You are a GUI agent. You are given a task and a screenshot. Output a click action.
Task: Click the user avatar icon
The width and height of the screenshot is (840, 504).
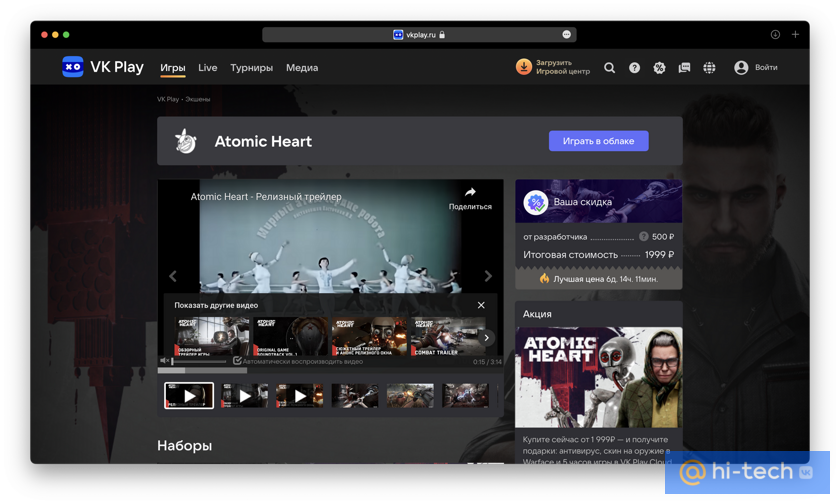pyautogui.click(x=741, y=67)
